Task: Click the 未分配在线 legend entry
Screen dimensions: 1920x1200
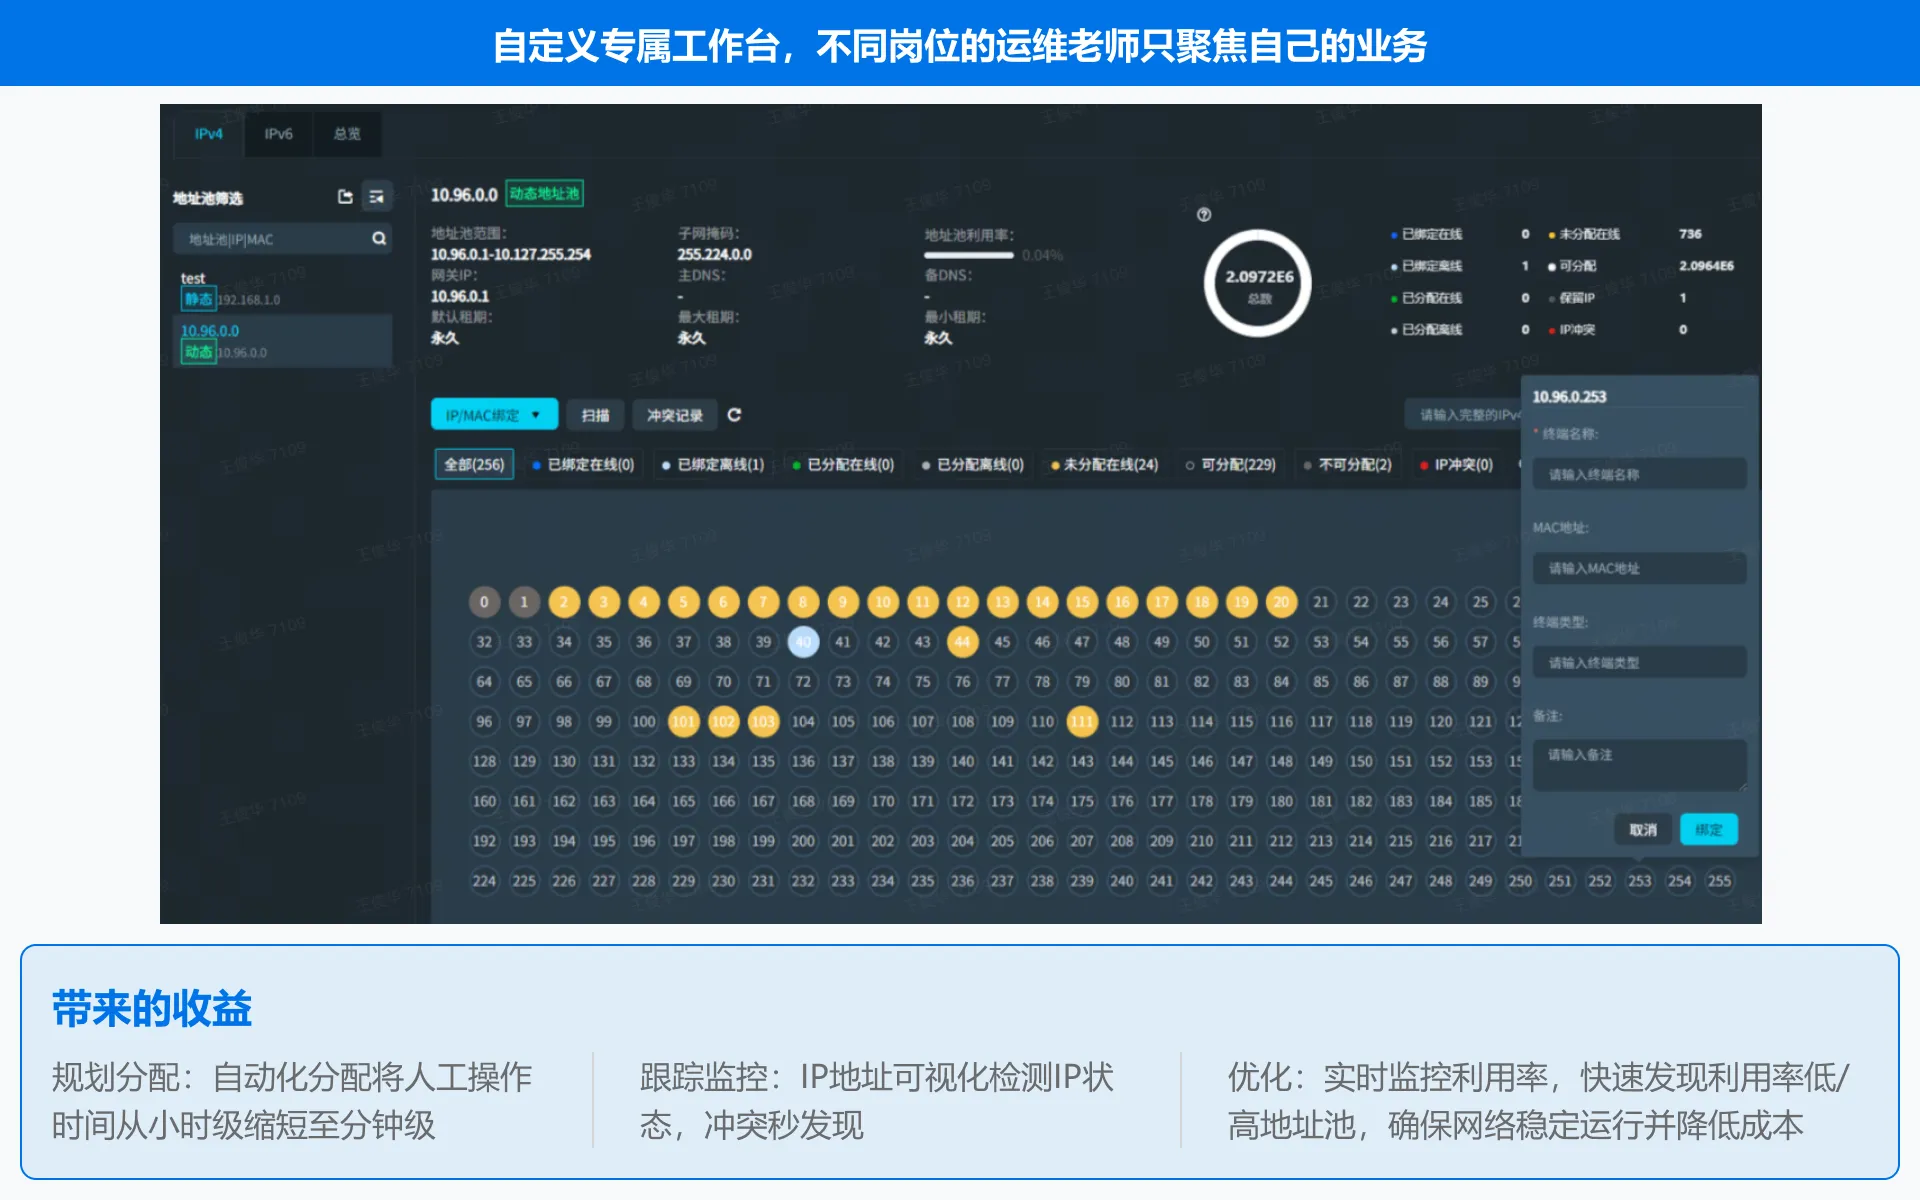Action: click(x=1585, y=234)
